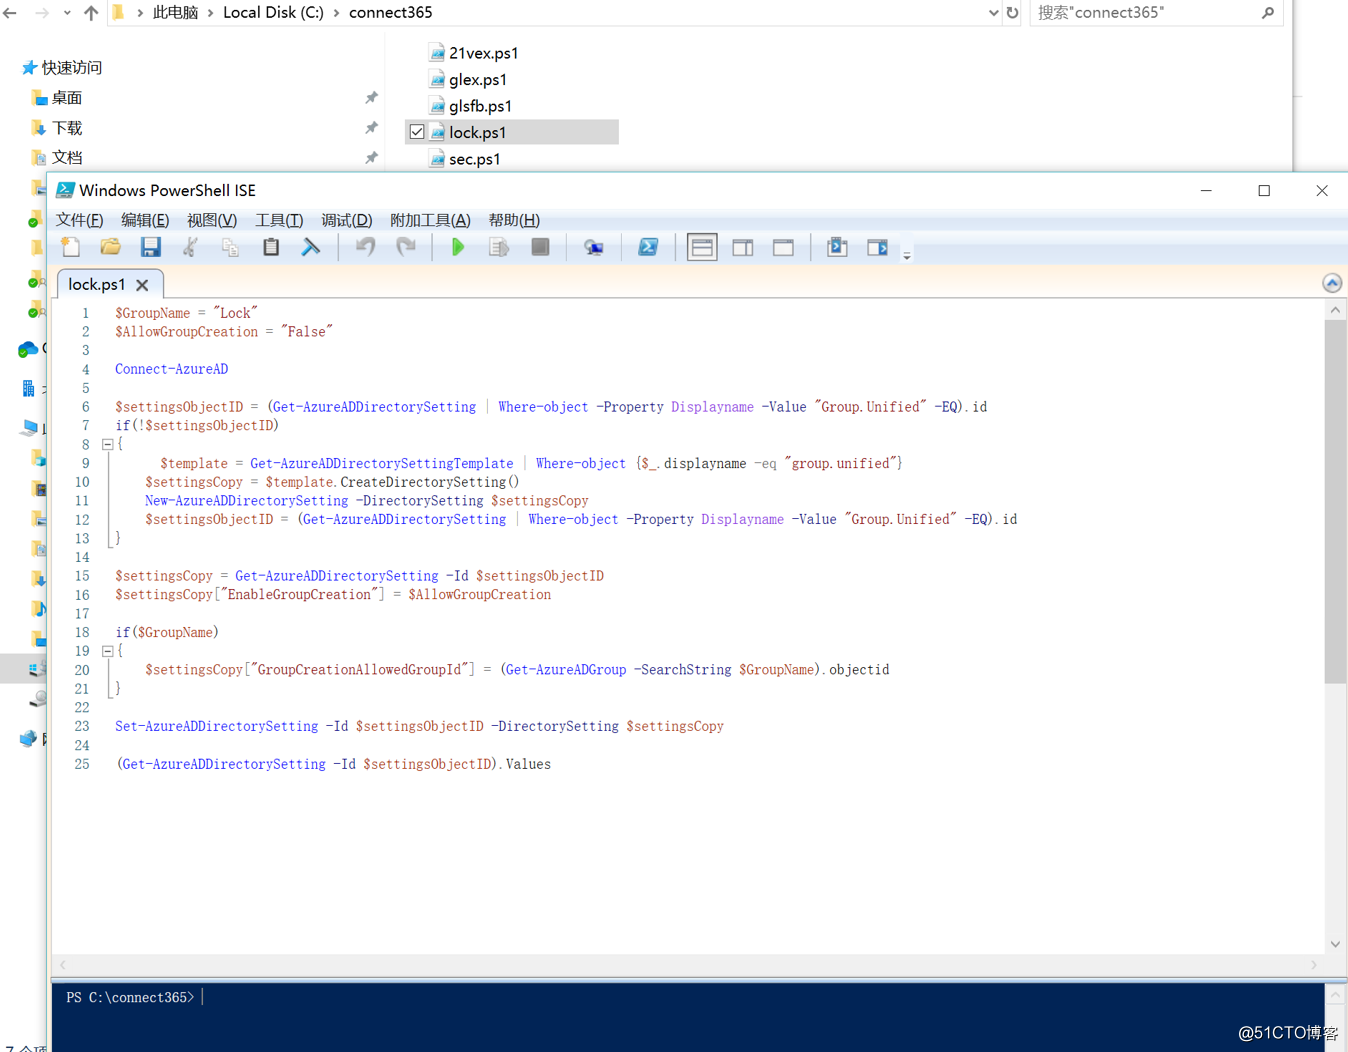Unpin 桌面 using its pin icon
Screen dimensions: 1348x1052
click(x=371, y=98)
